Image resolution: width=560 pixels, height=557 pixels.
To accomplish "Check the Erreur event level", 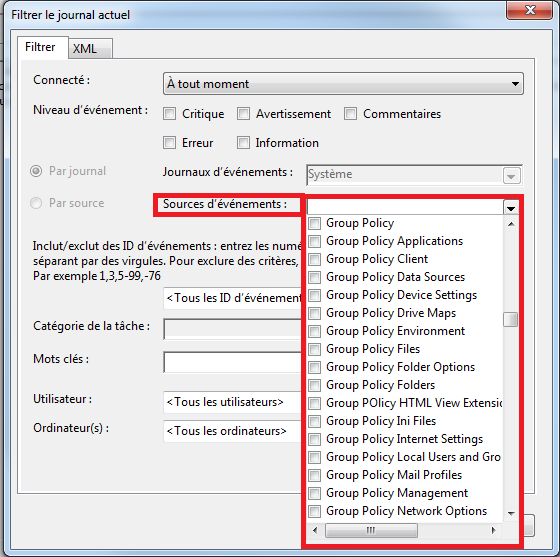I will pos(169,143).
